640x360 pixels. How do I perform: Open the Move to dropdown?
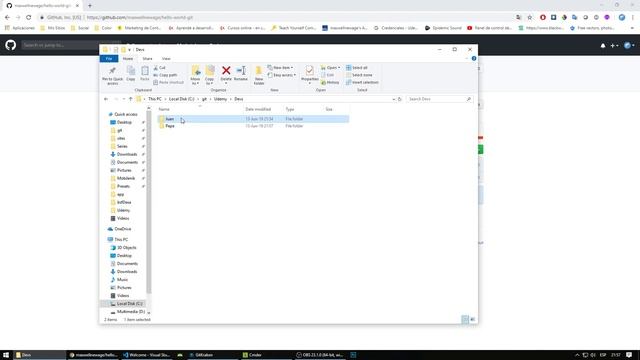196,76
